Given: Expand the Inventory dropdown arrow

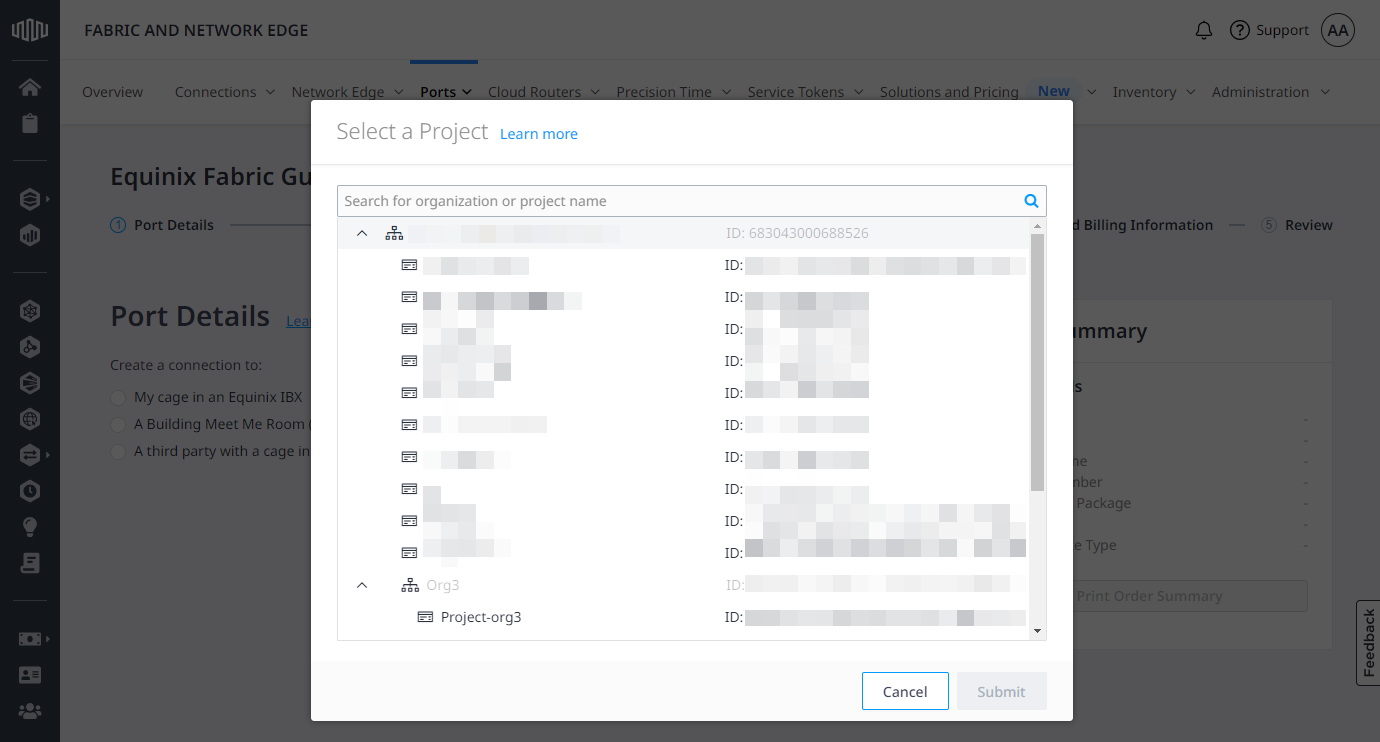Looking at the screenshot, I should (x=1190, y=92).
